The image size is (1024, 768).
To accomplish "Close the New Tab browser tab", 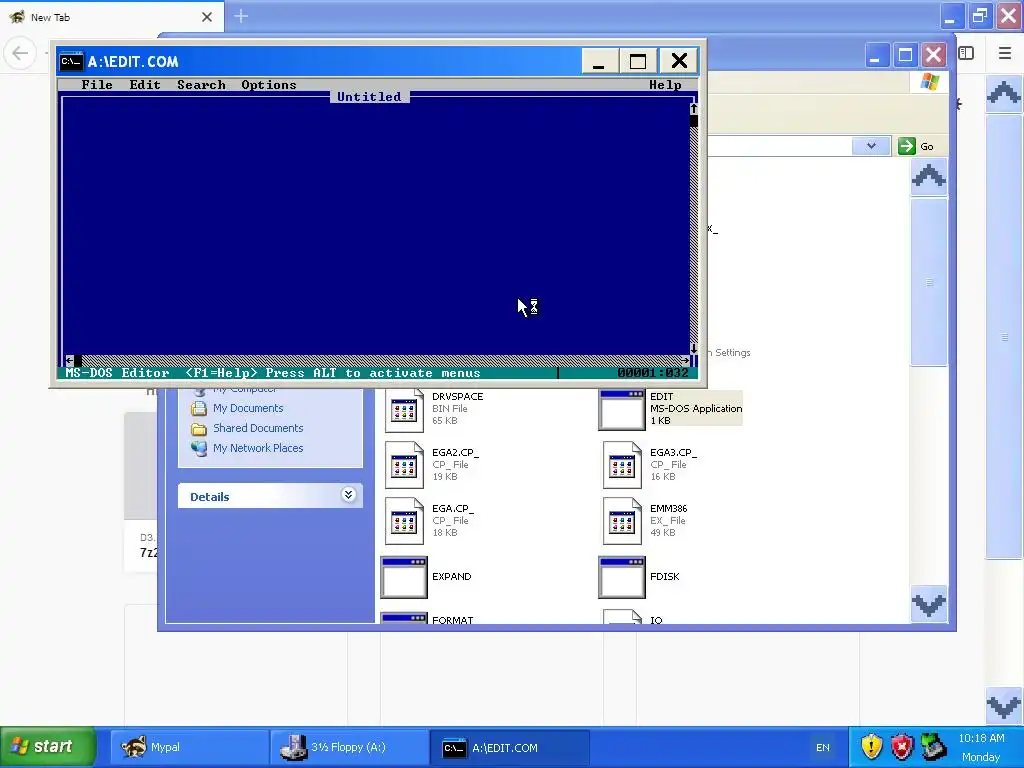I will [207, 17].
